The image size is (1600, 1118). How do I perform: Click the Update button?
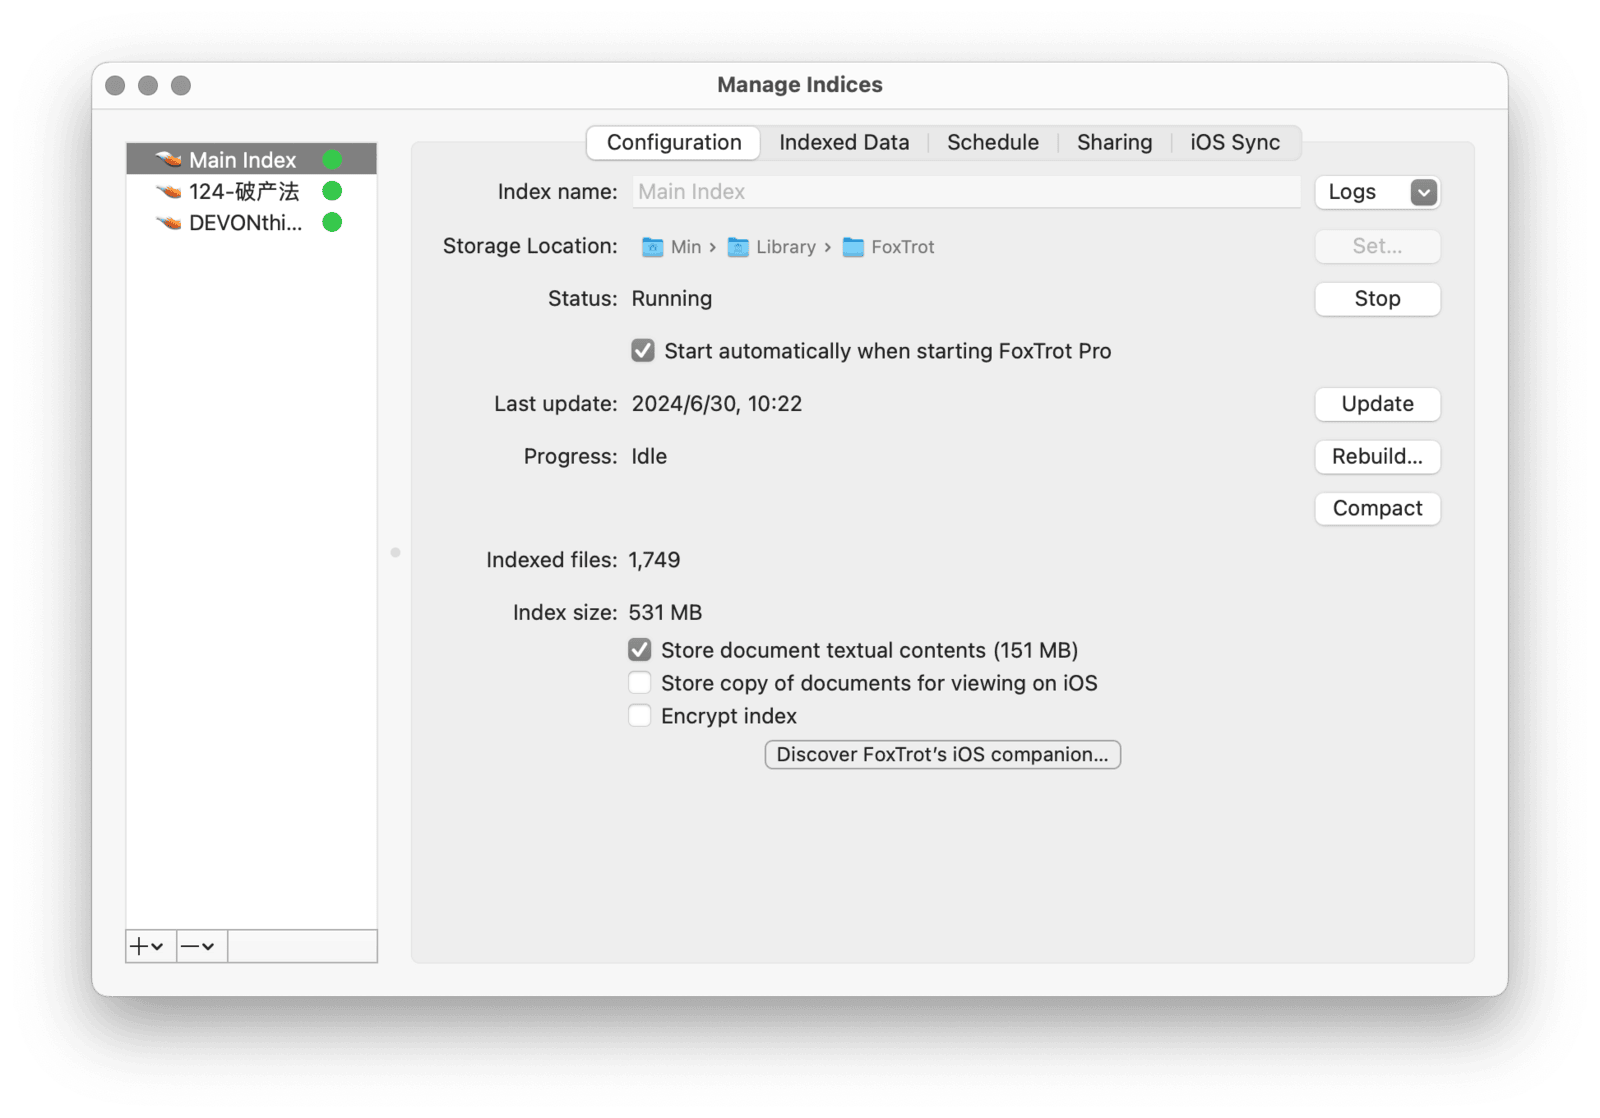1377,404
